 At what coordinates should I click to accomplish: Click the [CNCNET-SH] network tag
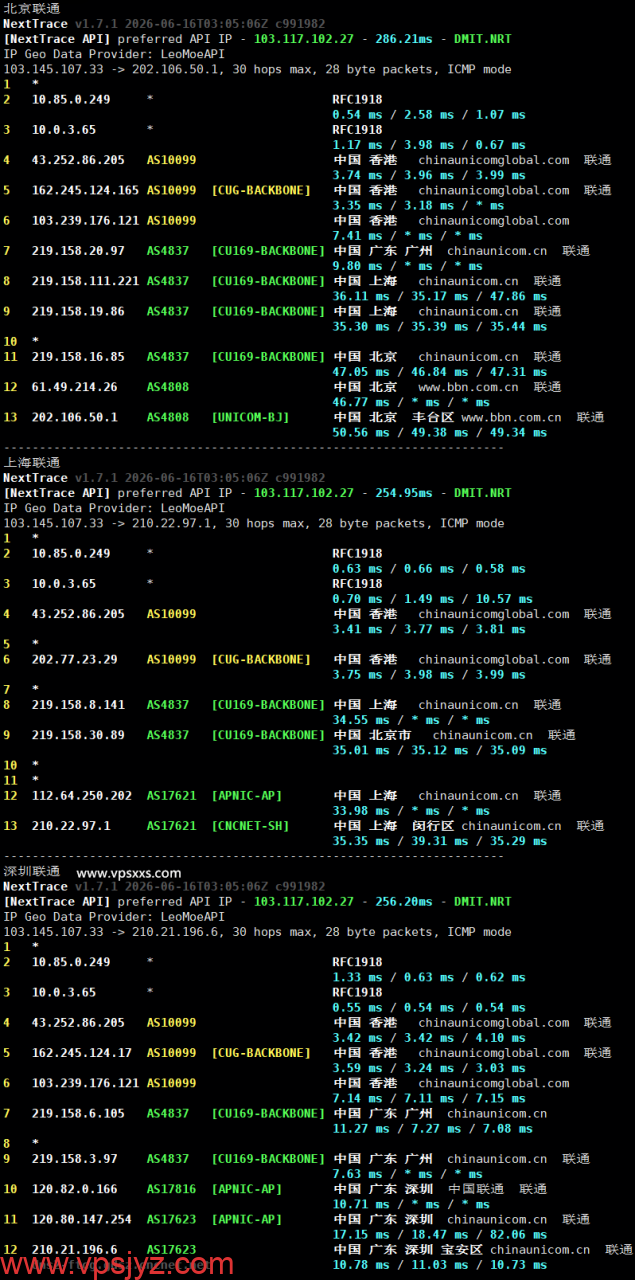250,826
